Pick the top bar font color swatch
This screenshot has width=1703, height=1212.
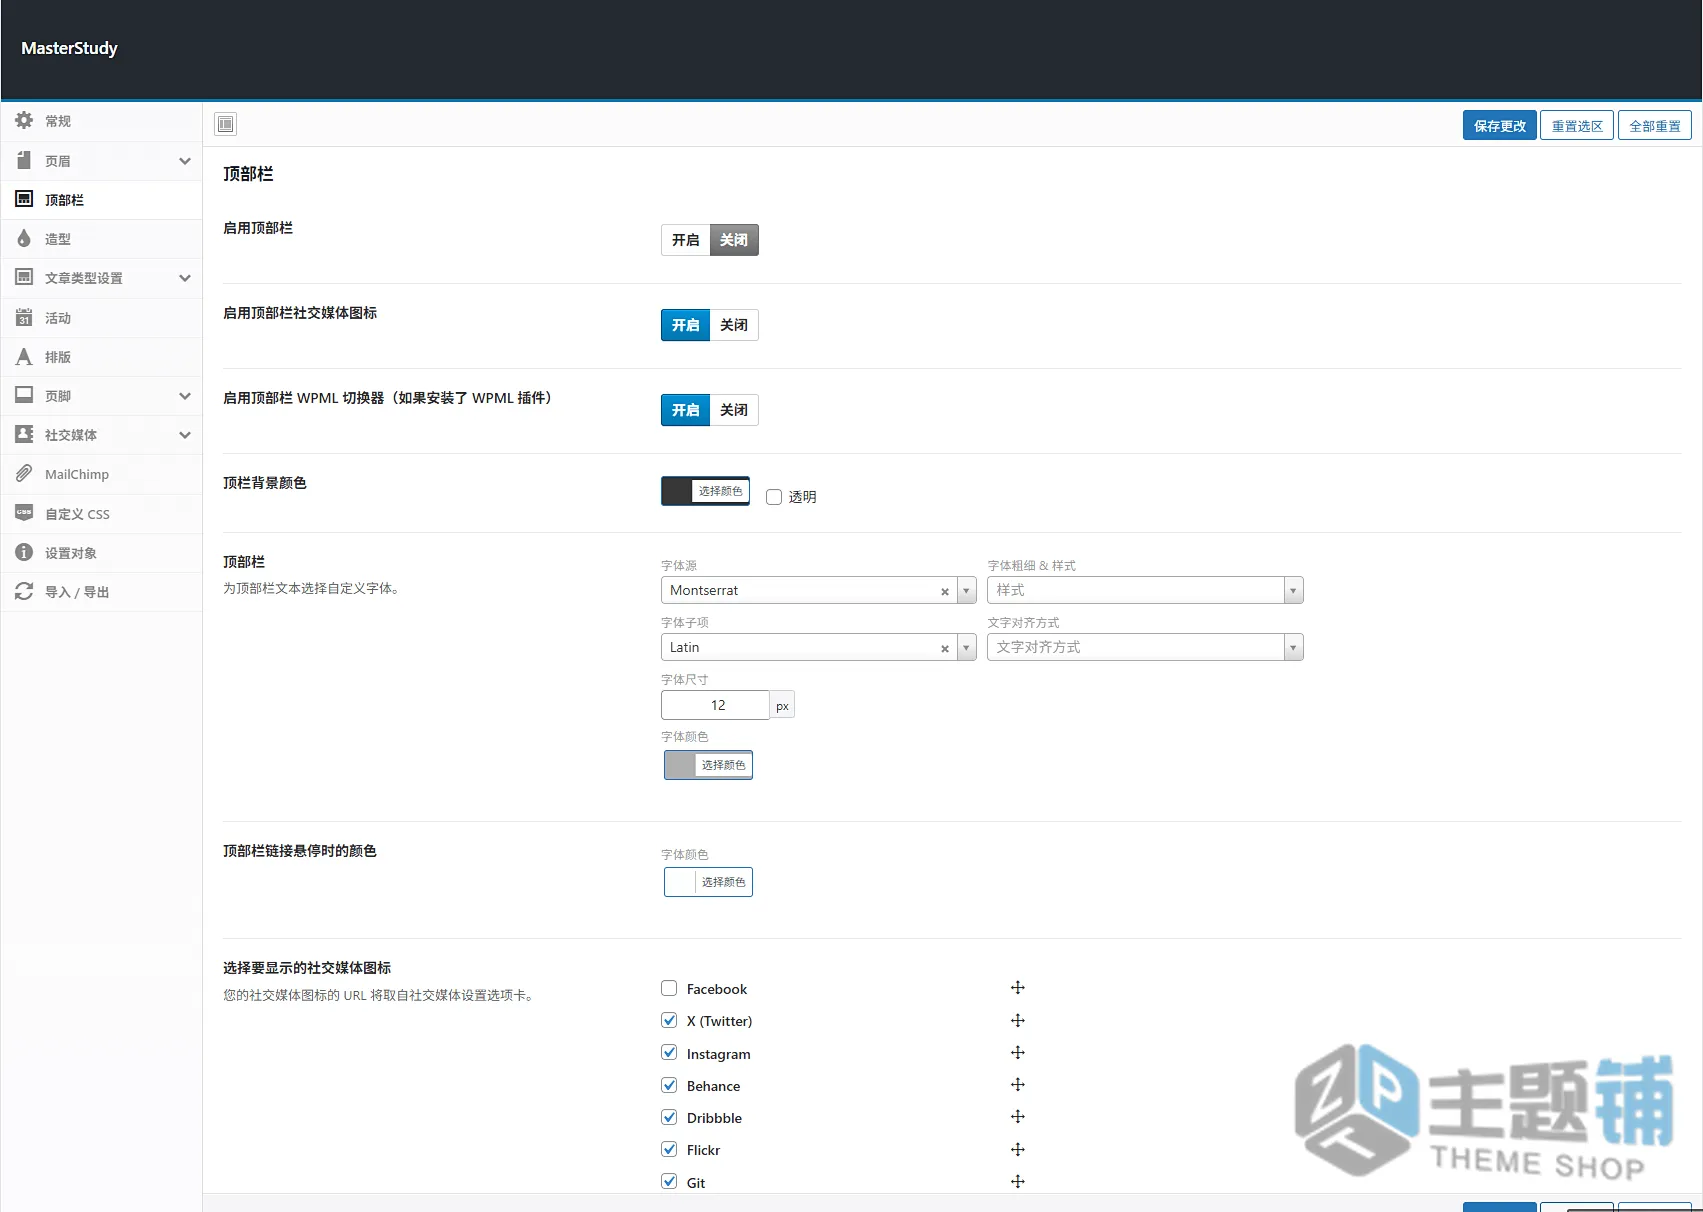708,765
